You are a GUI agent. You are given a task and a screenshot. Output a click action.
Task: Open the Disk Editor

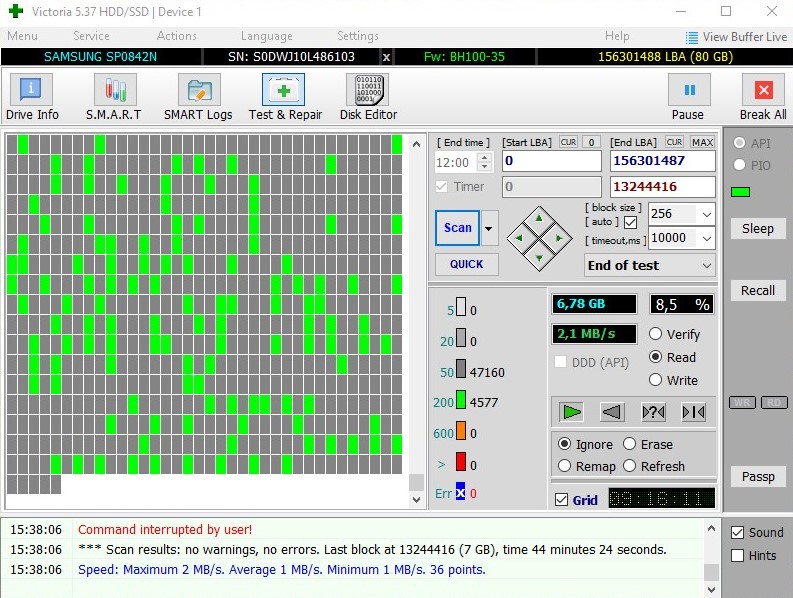pos(367,96)
